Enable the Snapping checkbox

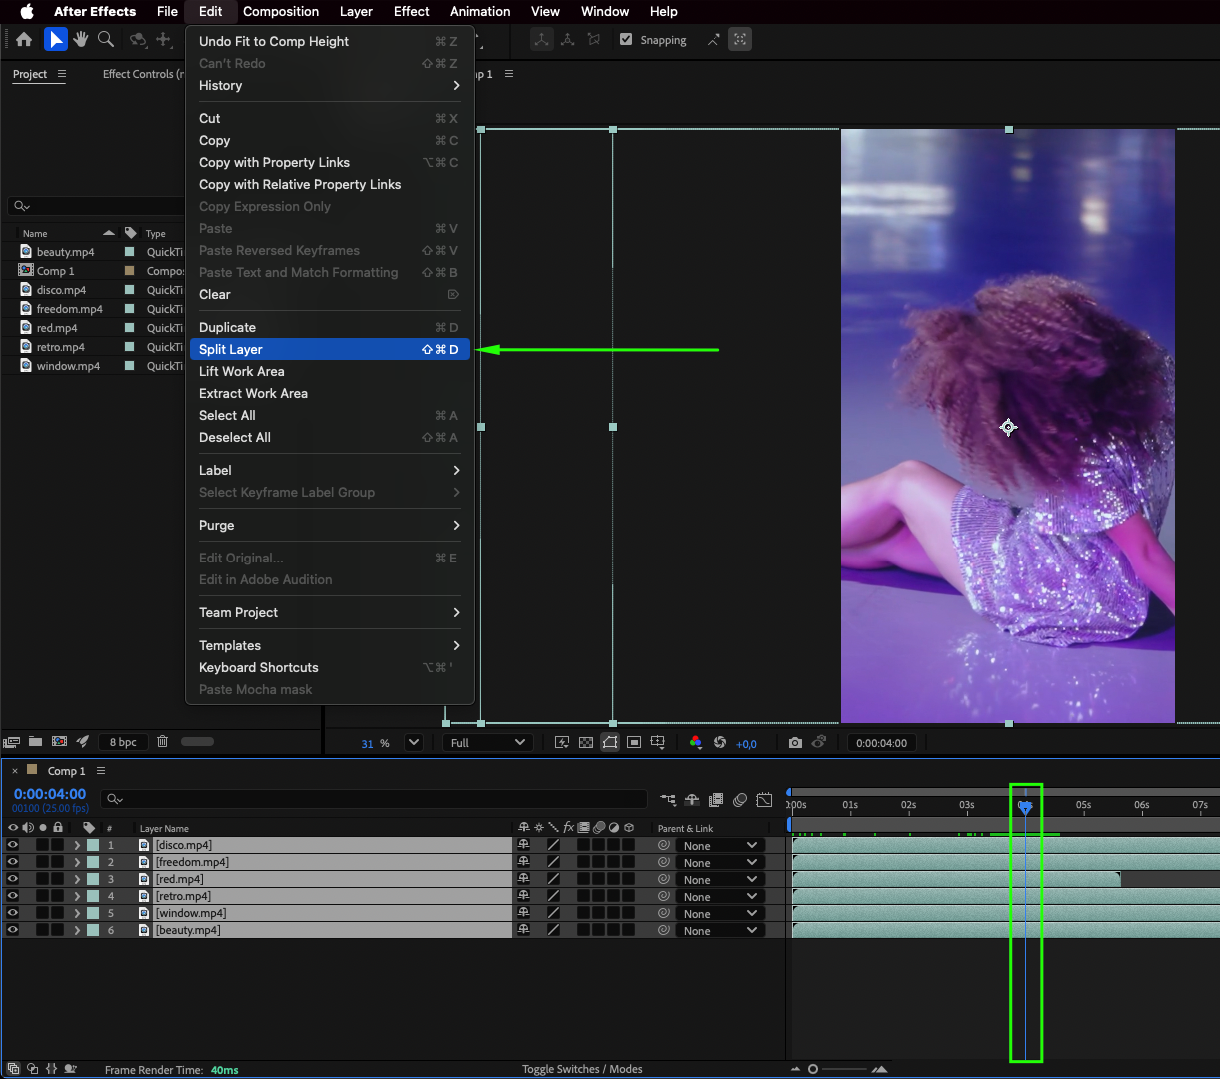coord(626,40)
